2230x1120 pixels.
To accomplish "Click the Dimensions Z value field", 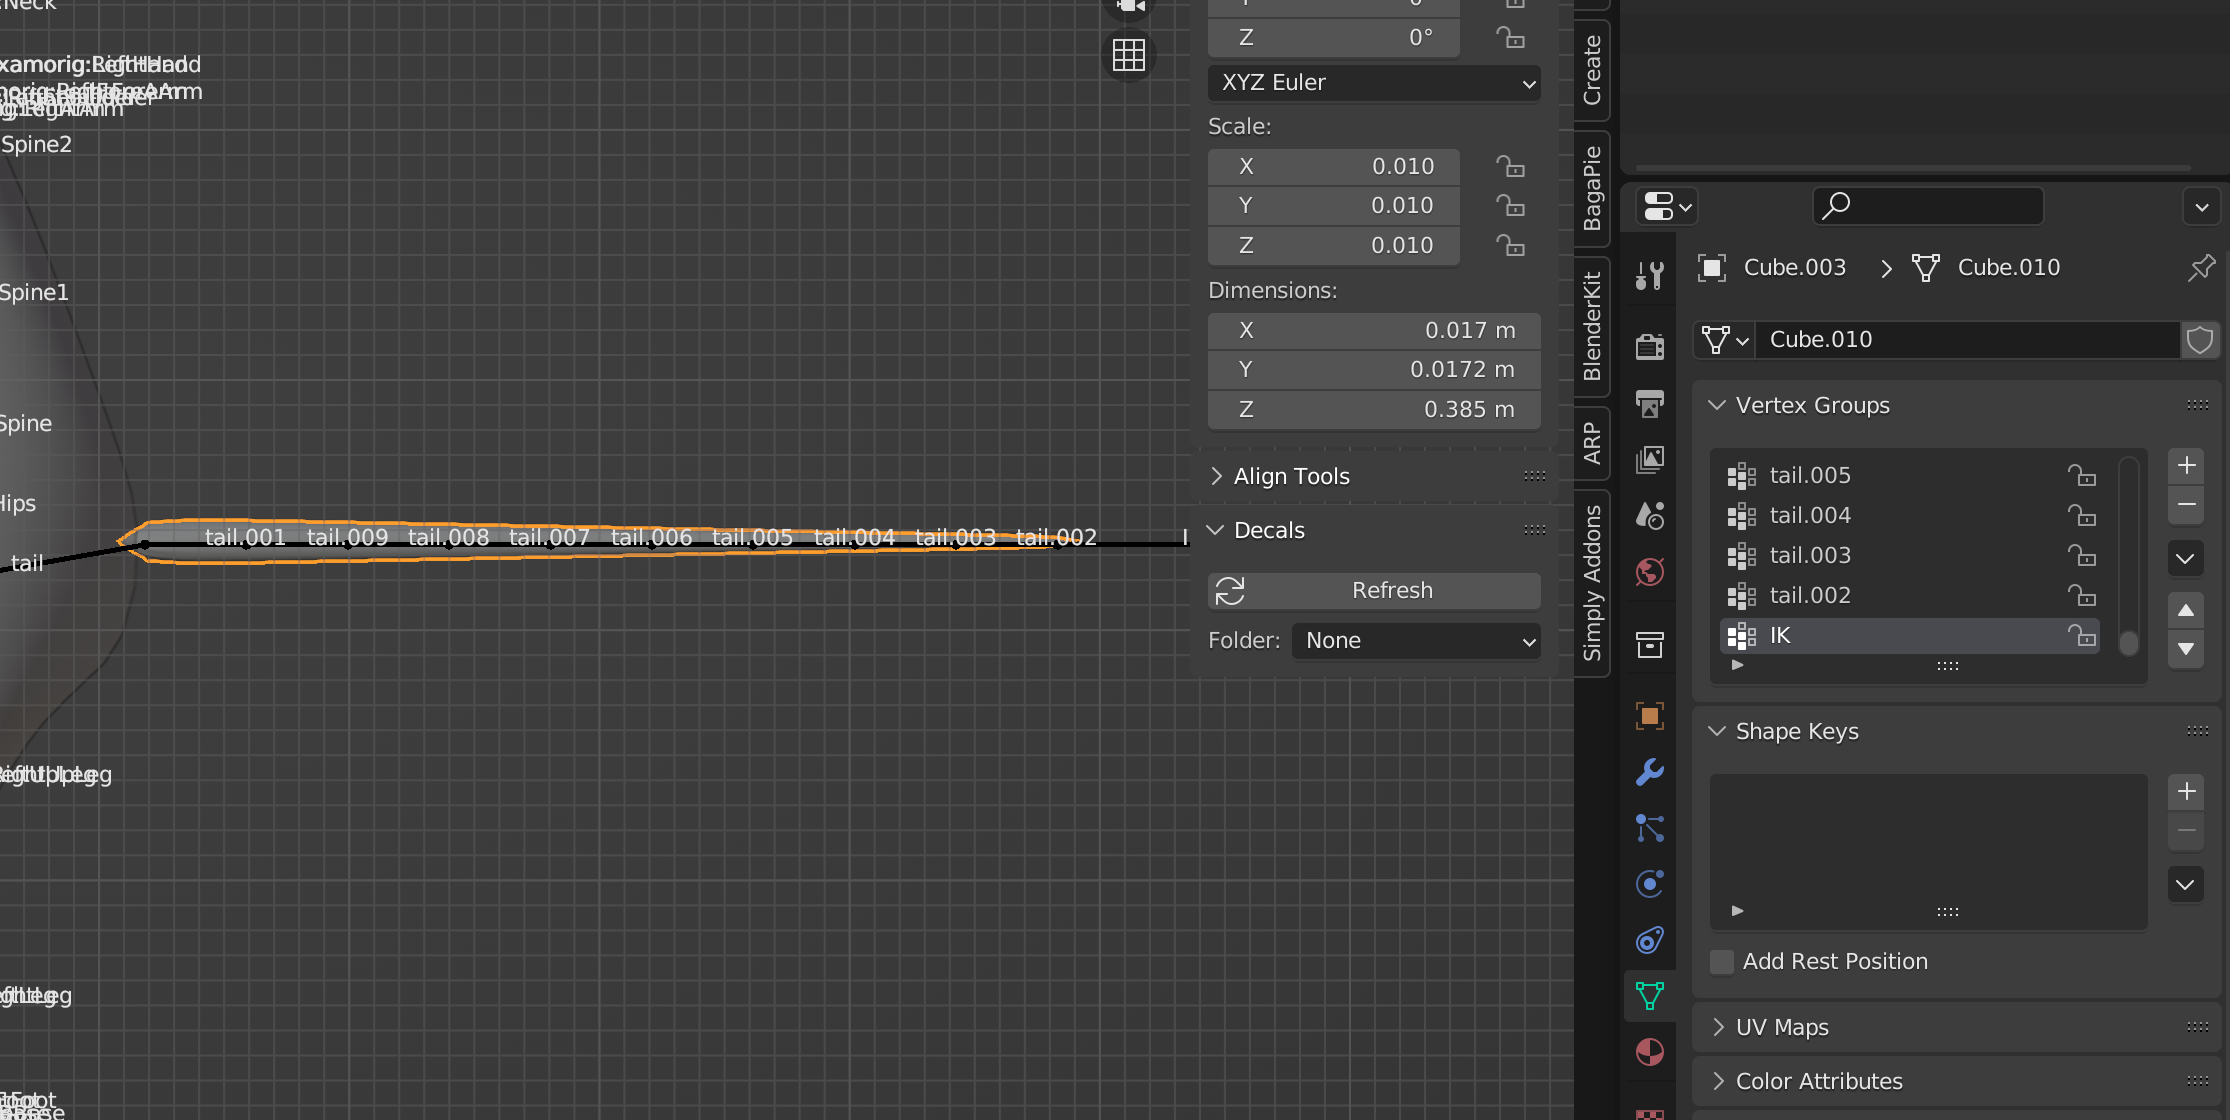I will (x=1374, y=409).
